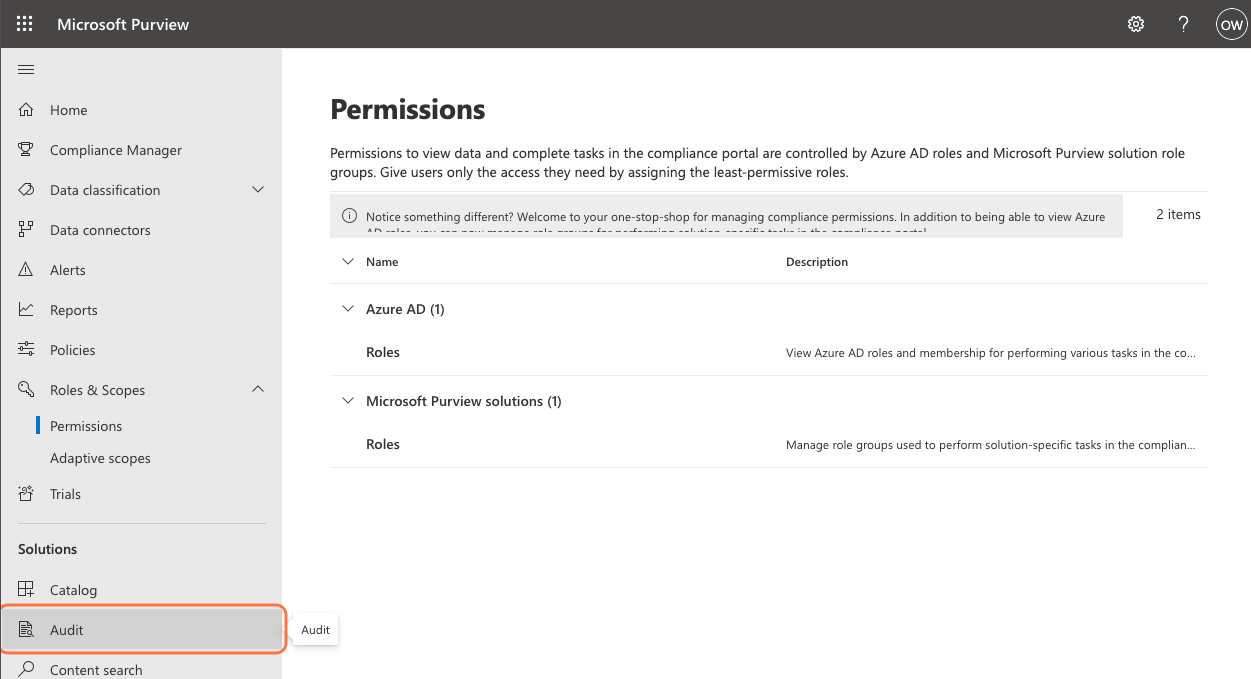
Task: Click the Reports chart icon
Action: (x=27, y=310)
